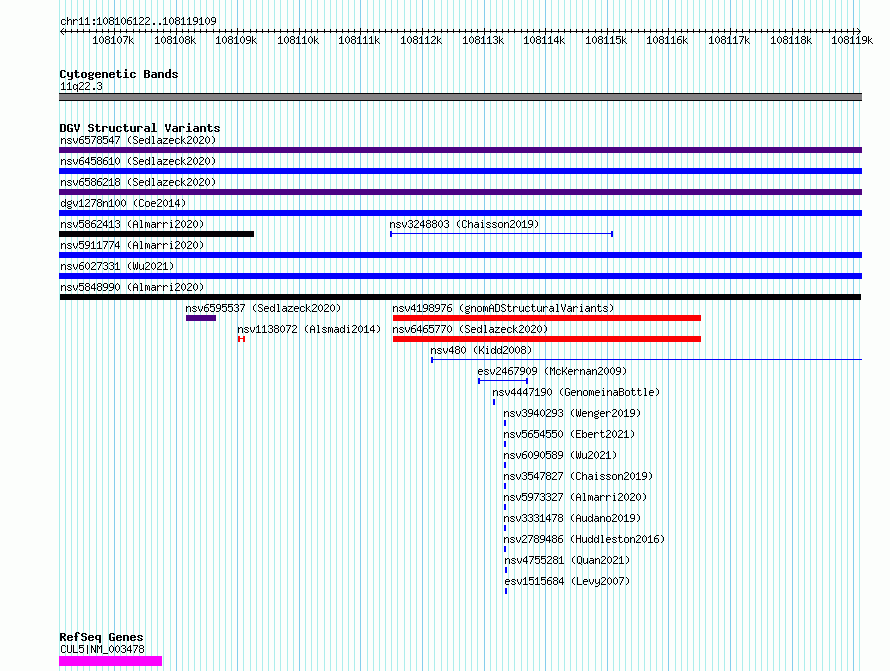Viewport: 890px width, 671px height.
Task: Select red bar under nsv4198976
Action: (547, 318)
